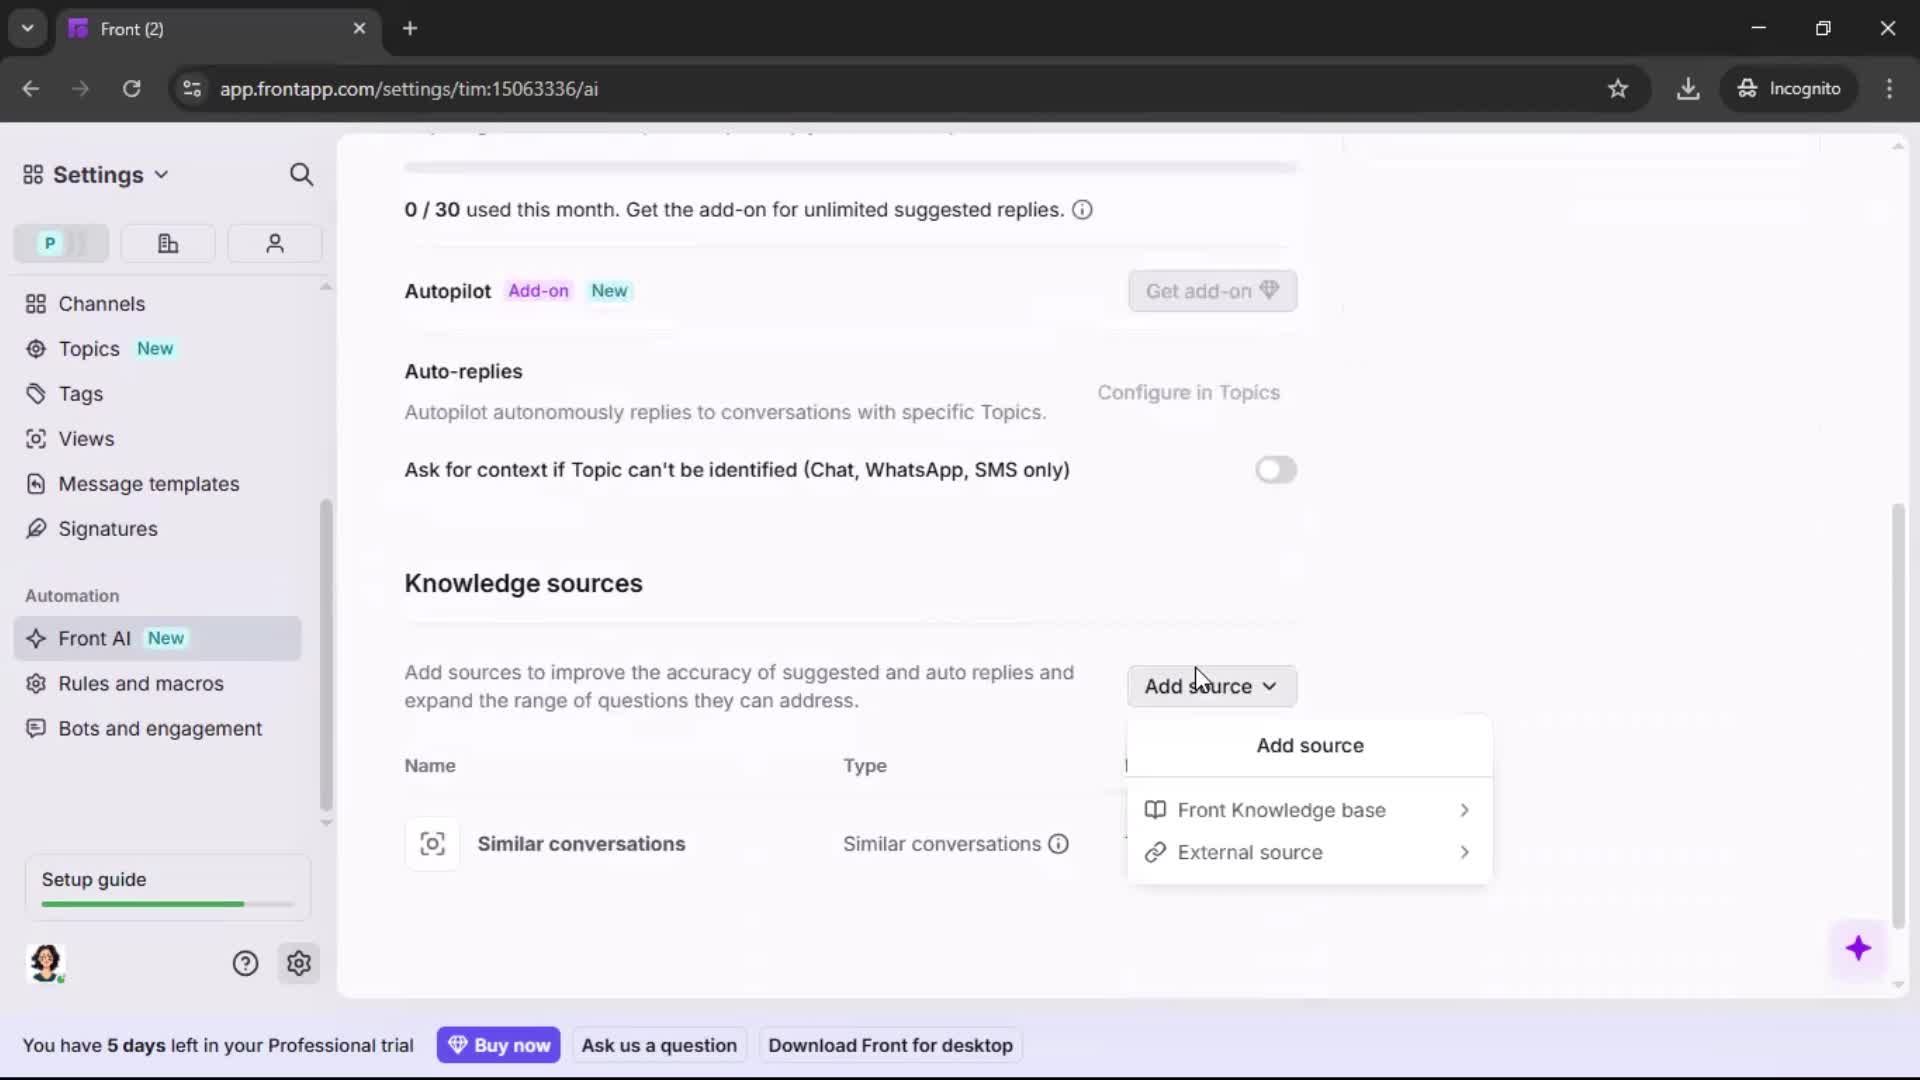Toggle Ask for context for Chat conversations
The height and width of the screenshot is (1080, 1920).
pos(1275,470)
